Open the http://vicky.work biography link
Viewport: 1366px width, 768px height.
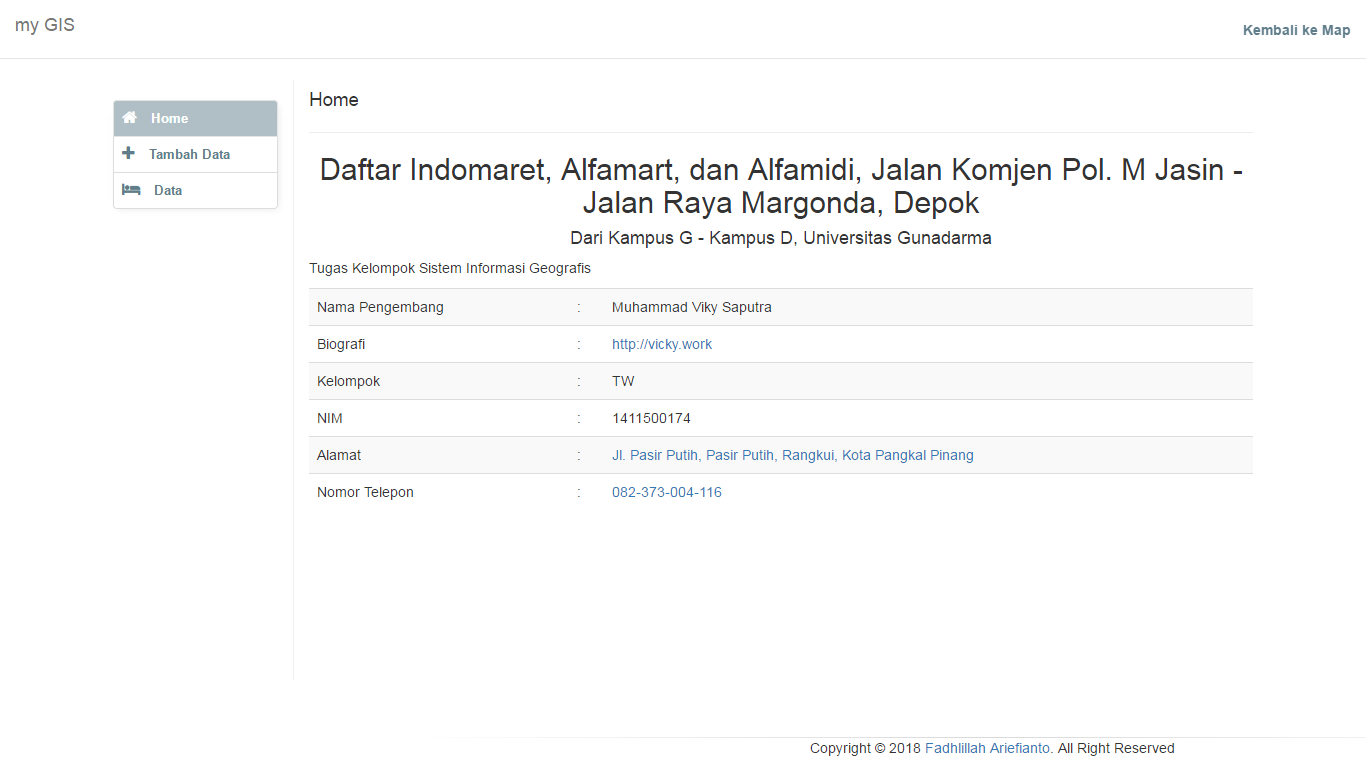pyautogui.click(x=662, y=344)
